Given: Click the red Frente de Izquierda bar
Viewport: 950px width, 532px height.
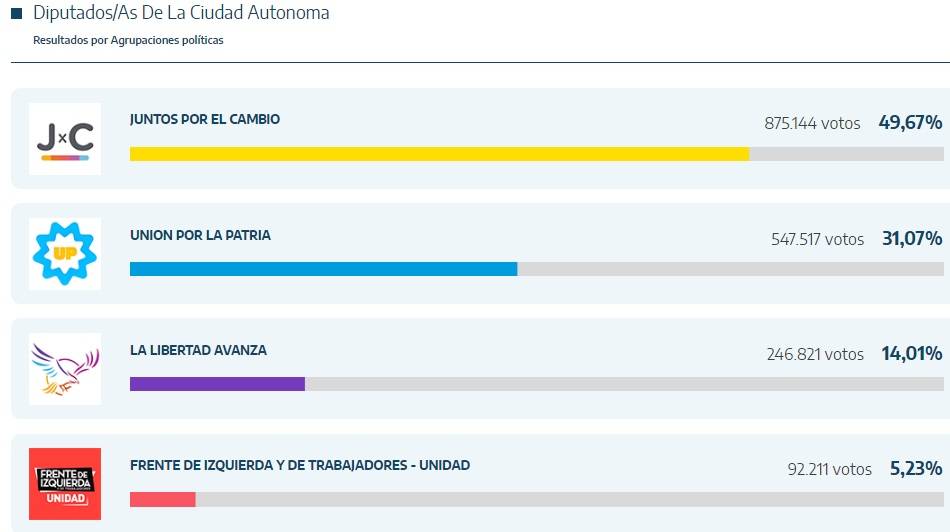Looking at the screenshot, I should pyautogui.click(x=162, y=499).
